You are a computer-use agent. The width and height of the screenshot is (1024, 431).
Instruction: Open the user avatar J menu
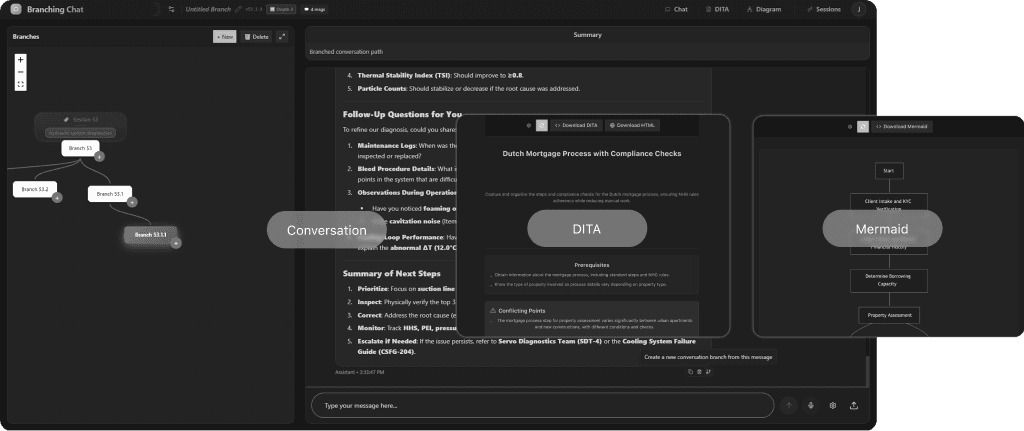[858, 9]
